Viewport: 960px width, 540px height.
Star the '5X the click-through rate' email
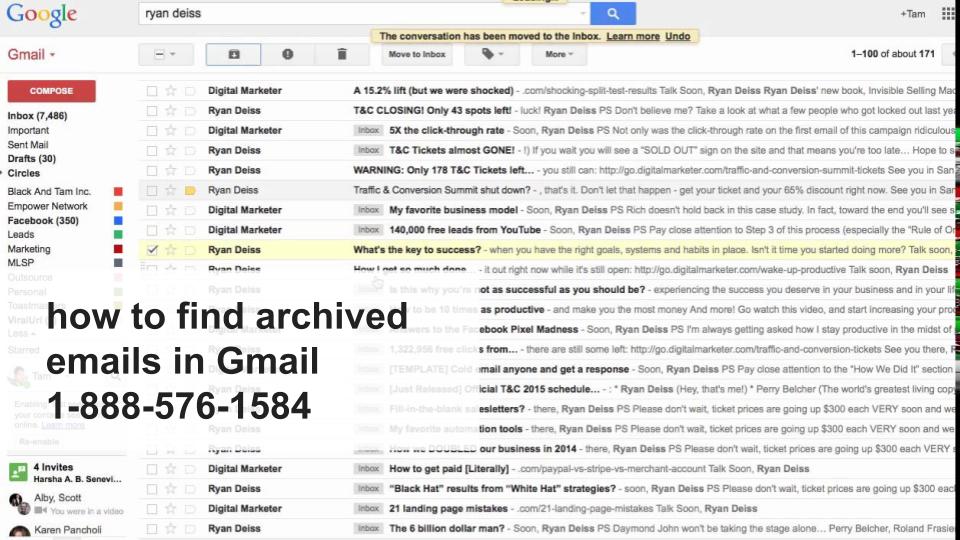171,130
